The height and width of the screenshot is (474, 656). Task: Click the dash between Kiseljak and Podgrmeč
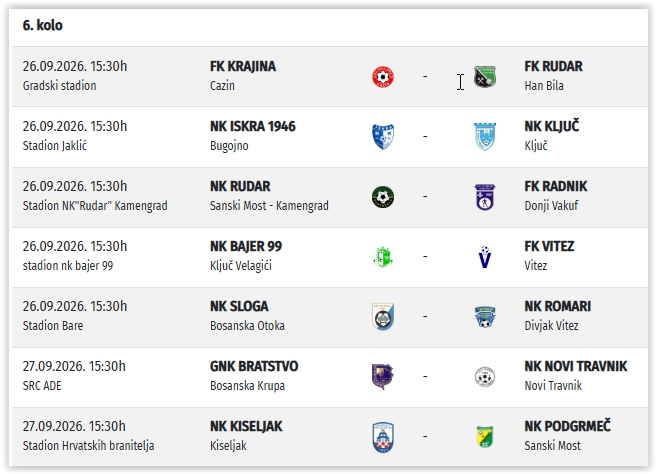(x=425, y=436)
